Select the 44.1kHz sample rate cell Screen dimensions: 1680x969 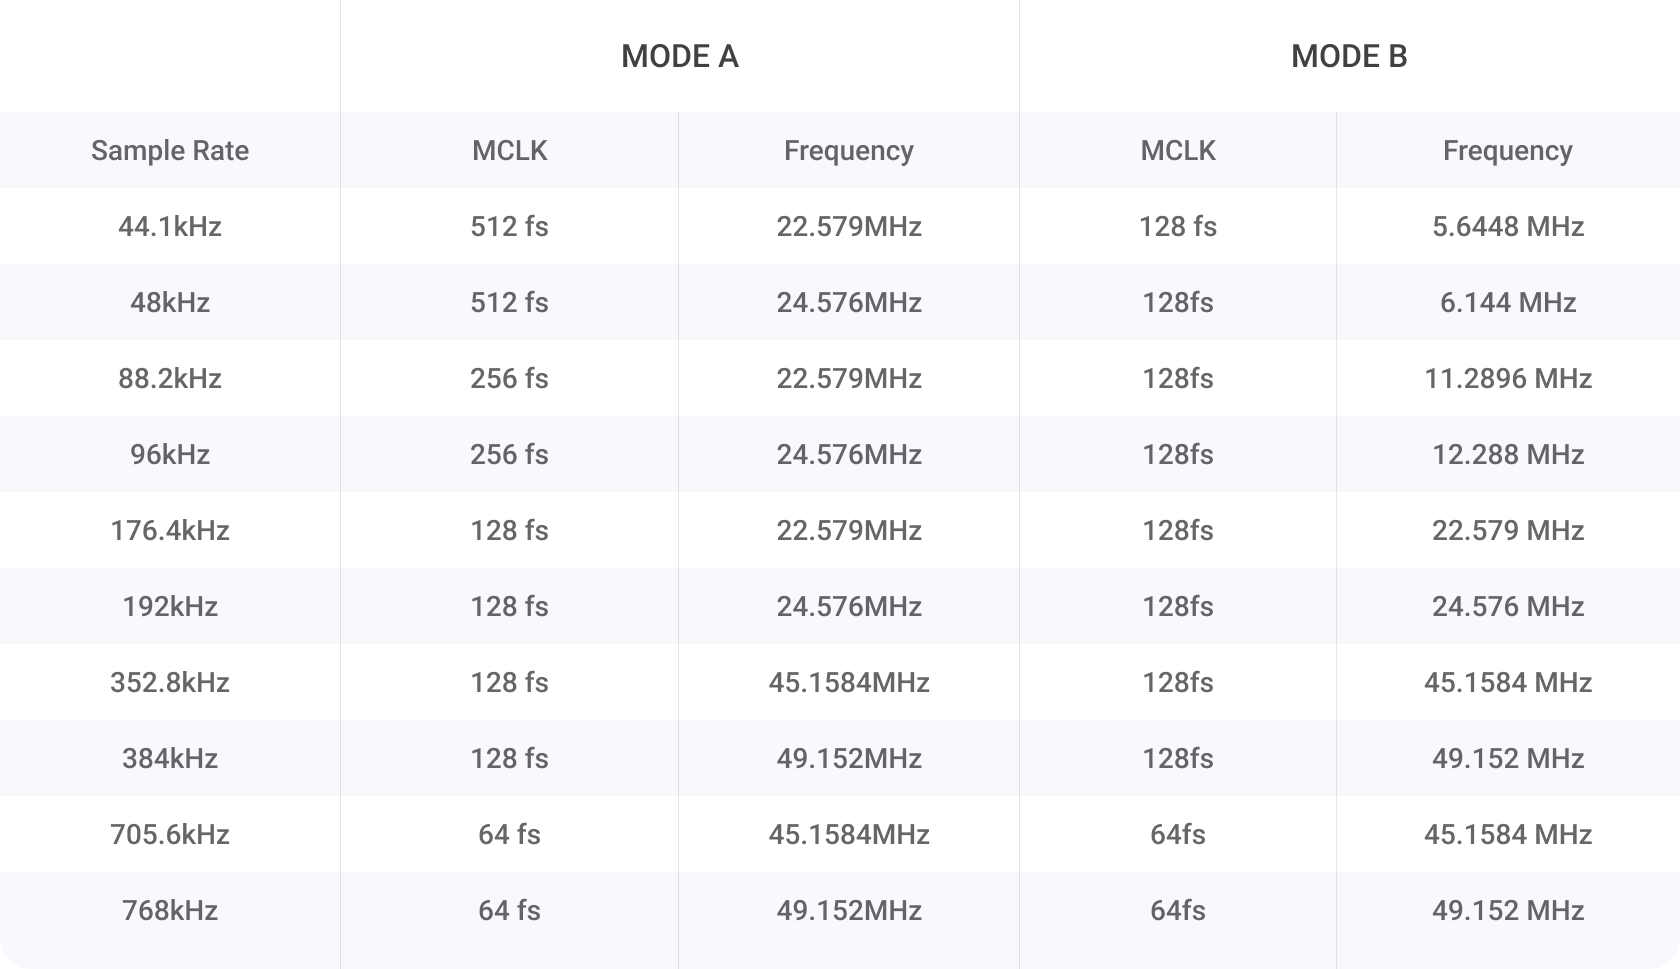[x=170, y=226]
